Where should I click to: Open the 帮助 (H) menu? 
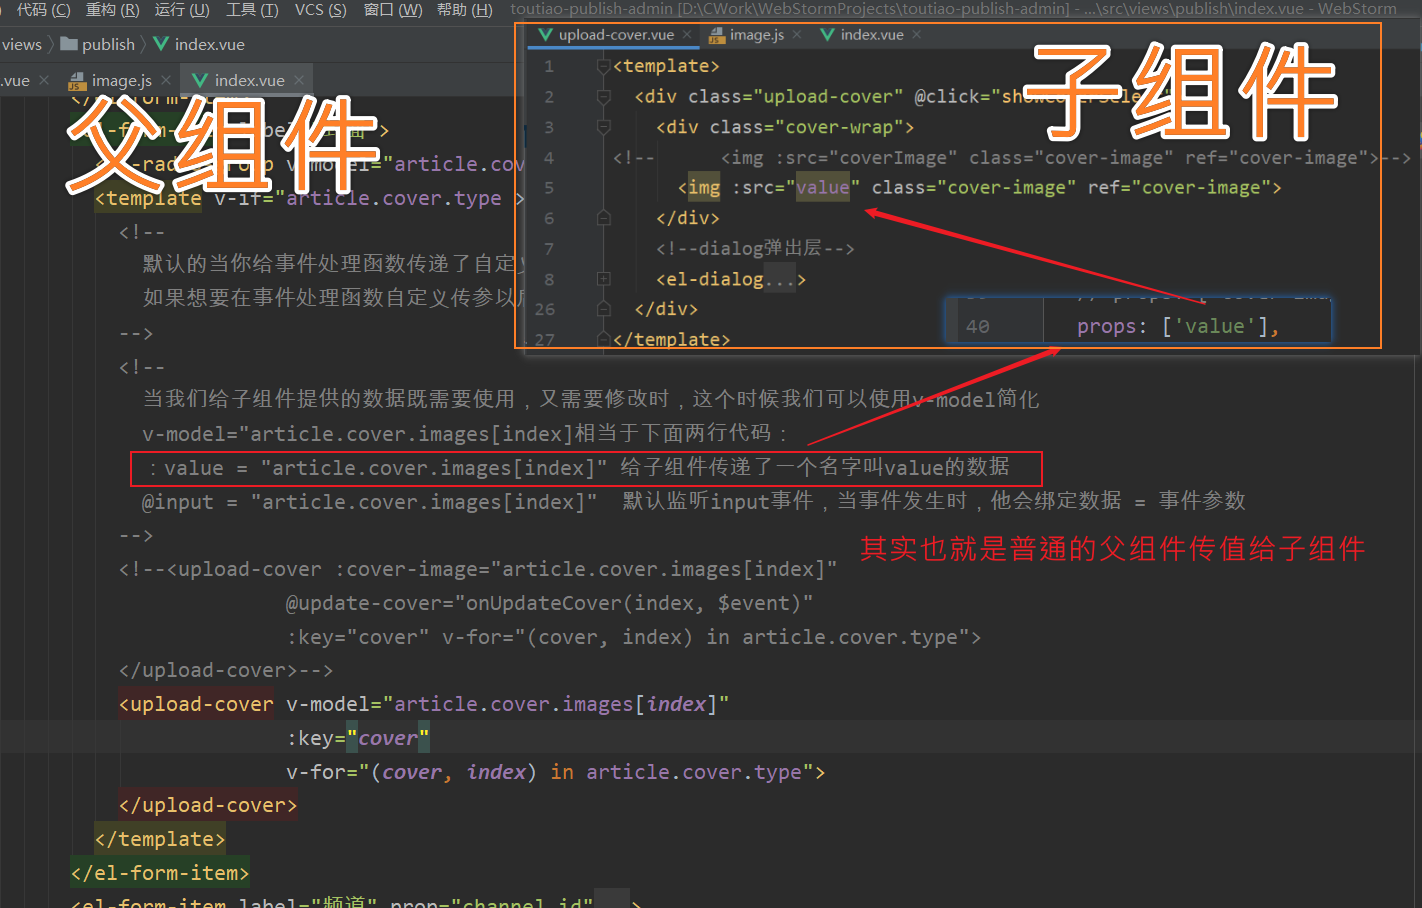[465, 9]
